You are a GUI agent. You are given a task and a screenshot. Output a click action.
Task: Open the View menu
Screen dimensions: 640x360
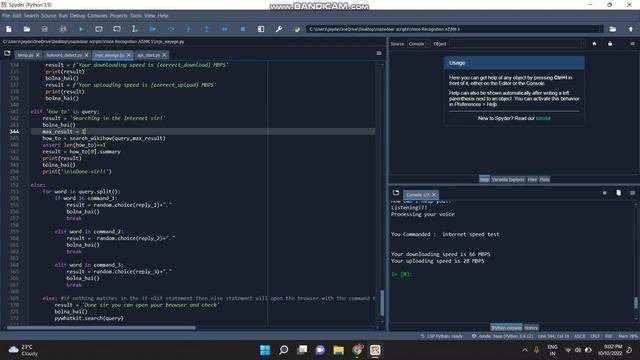tap(149, 16)
